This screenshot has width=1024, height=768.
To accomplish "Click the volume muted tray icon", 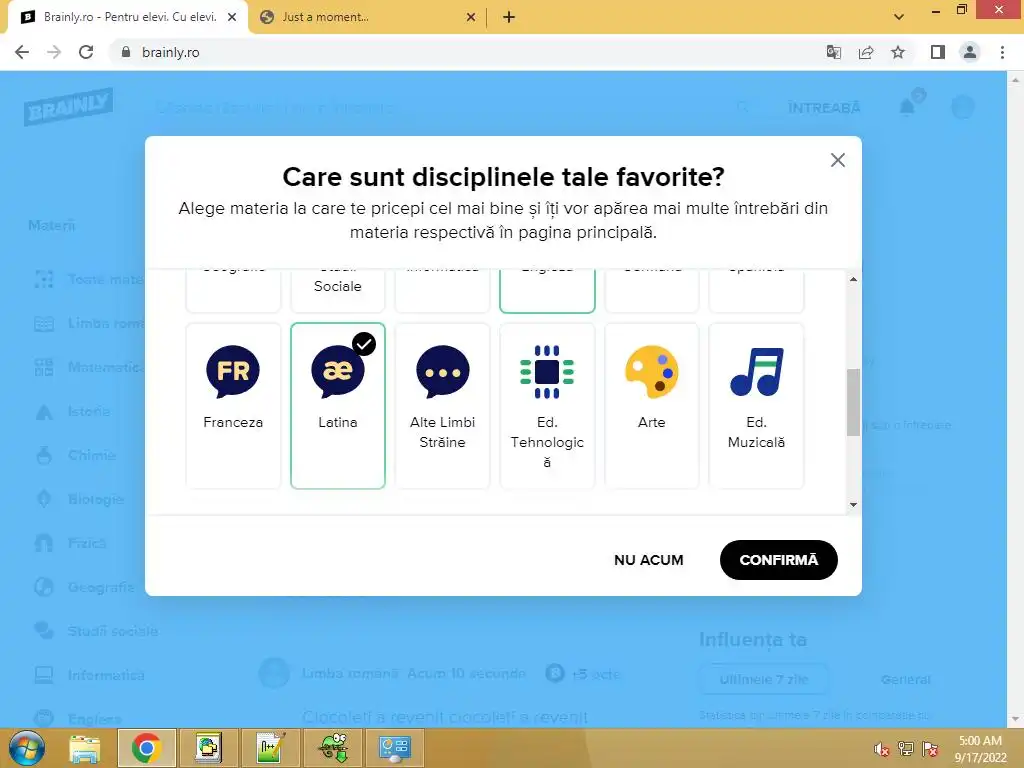I will 882,750.
